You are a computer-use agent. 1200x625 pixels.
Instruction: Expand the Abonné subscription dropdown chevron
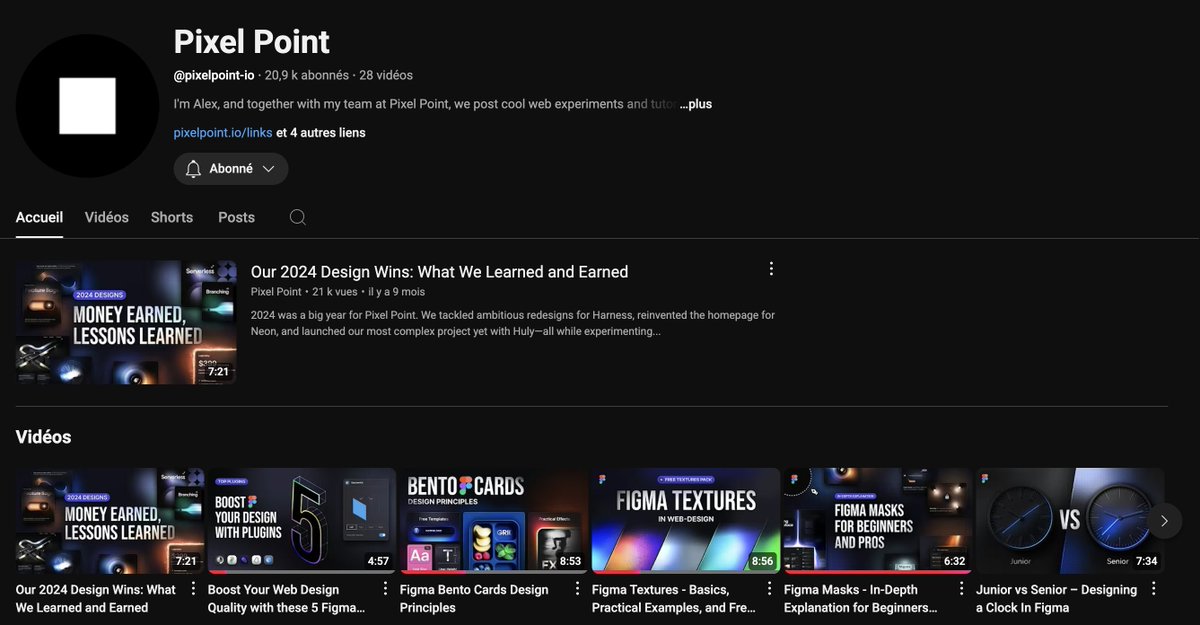click(268, 169)
